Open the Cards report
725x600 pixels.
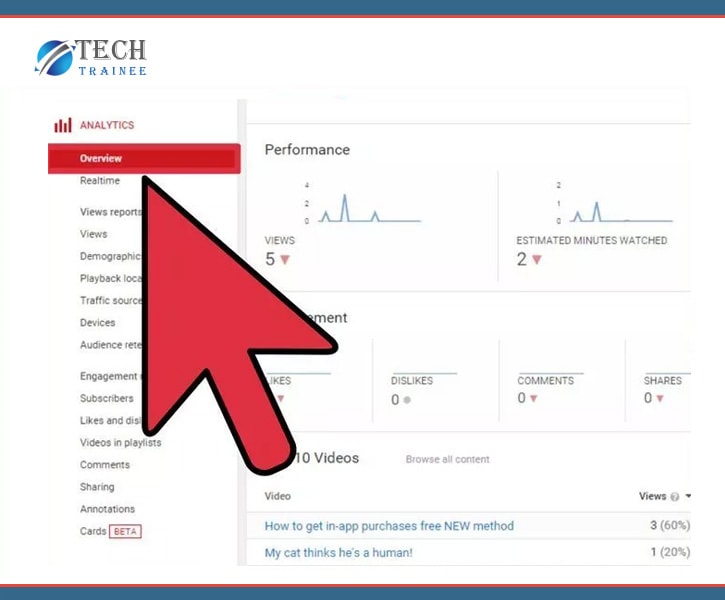[x=93, y=531]
